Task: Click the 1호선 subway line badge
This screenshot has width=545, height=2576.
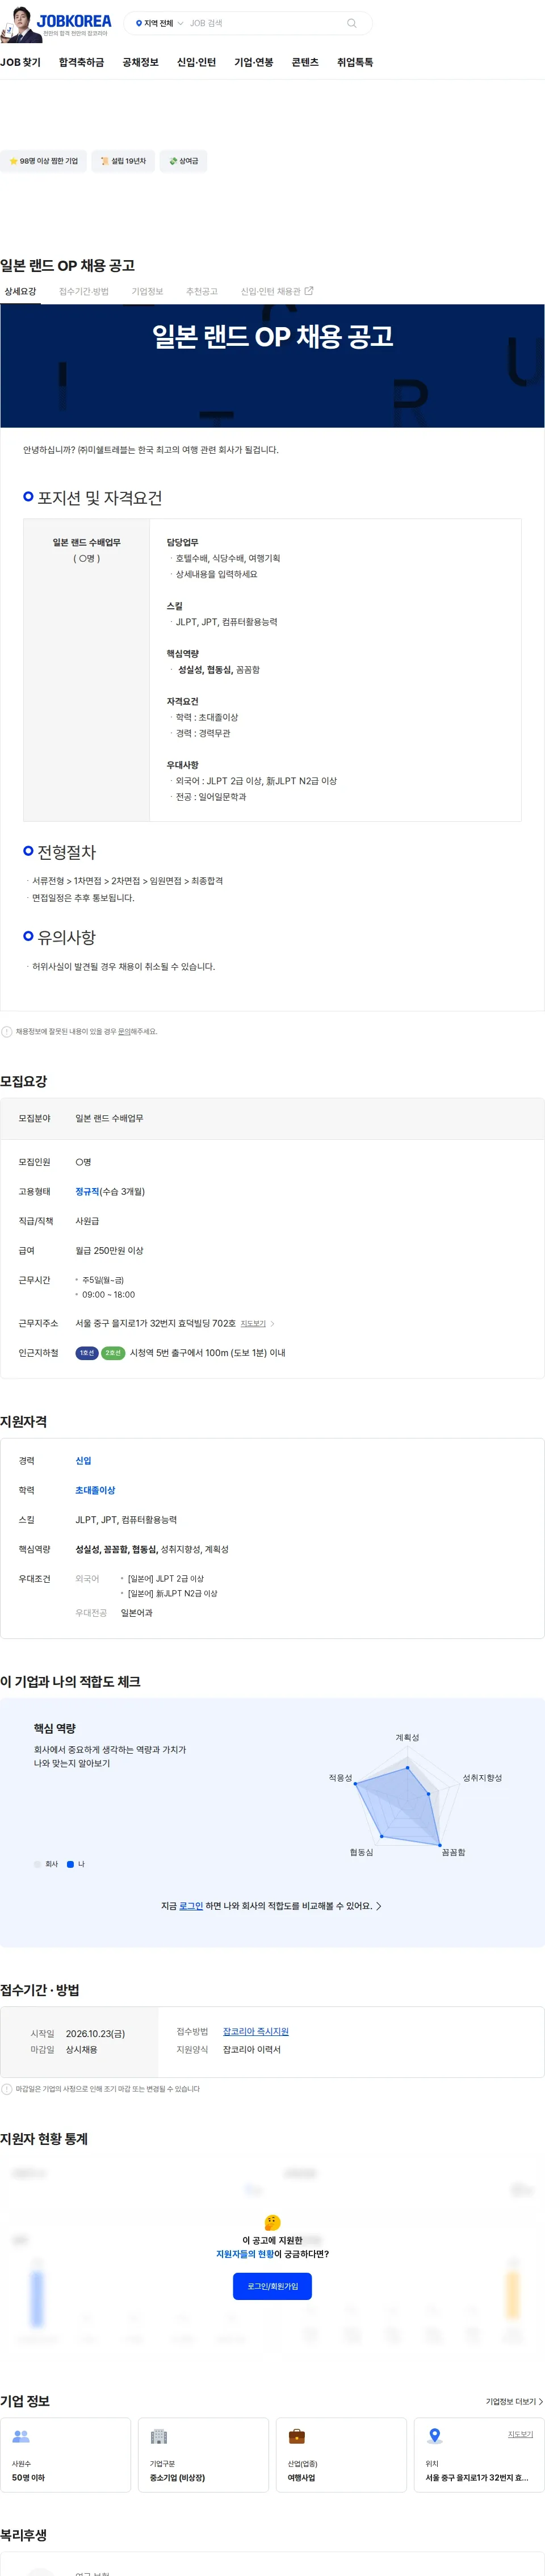Action: tap(87, 1353)
